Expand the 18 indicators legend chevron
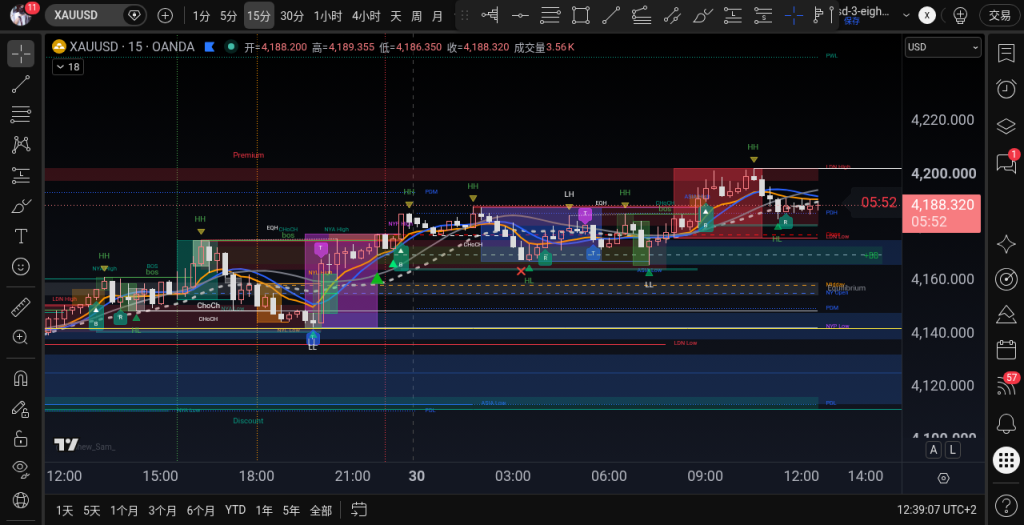This screenshot has width=1024, height=525. (67, 67)
